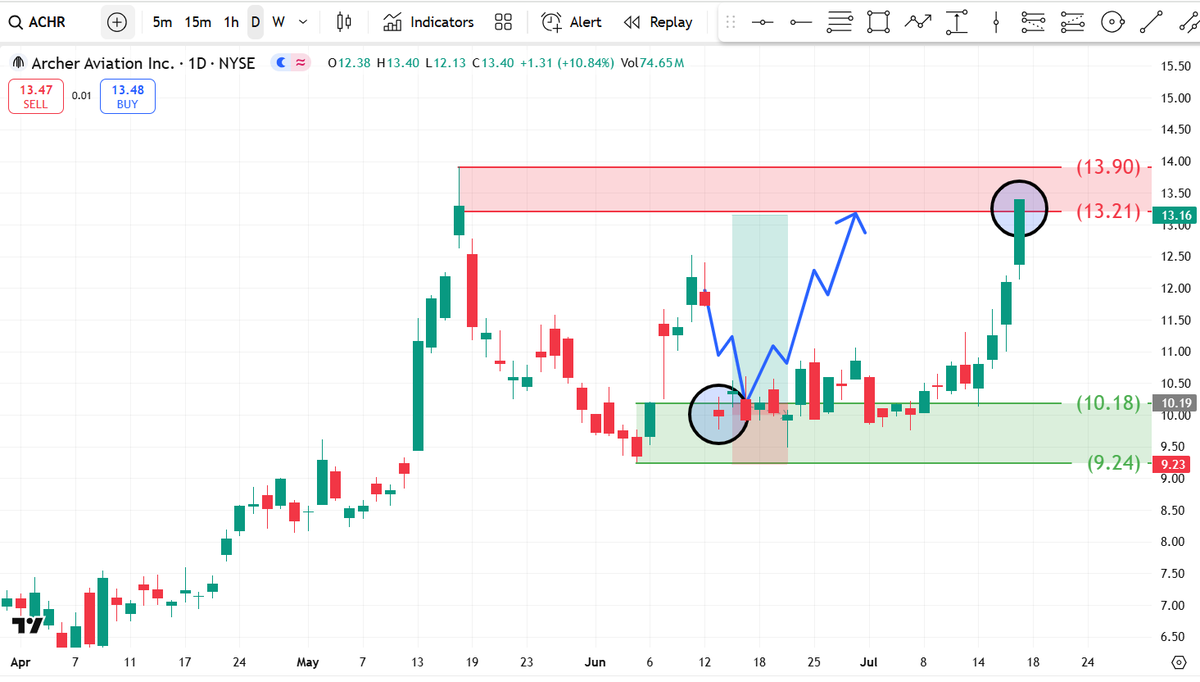Select the vertical line drawing tool
Image resolution: width=1200 pixels, height=682 pixels.
pyautogui.click(x=995, y=22)
